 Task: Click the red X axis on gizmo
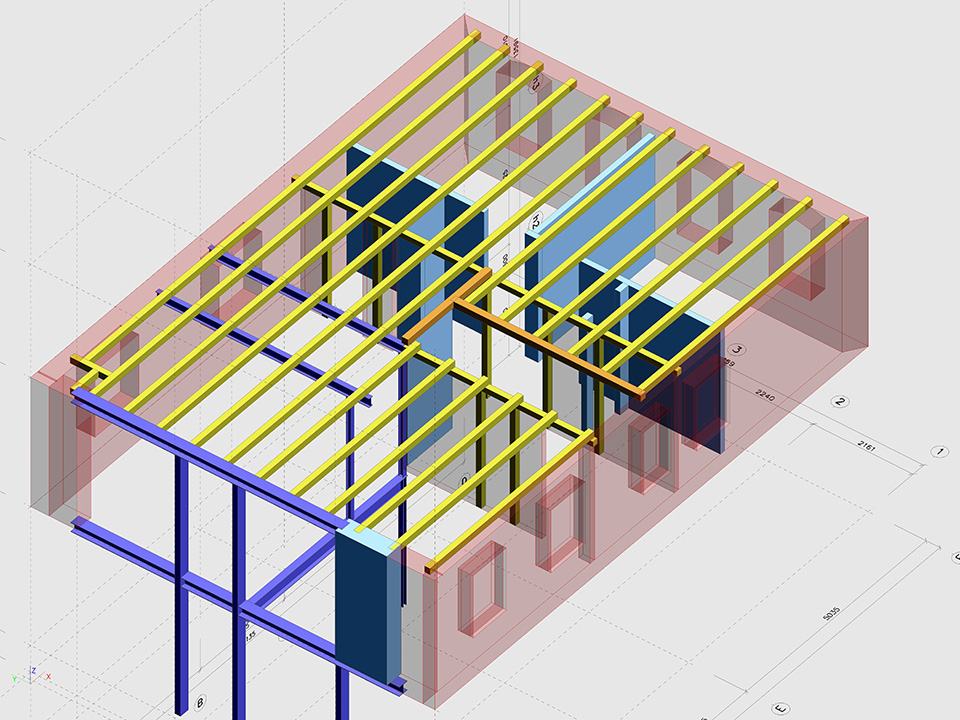click(x=44, y=677)
